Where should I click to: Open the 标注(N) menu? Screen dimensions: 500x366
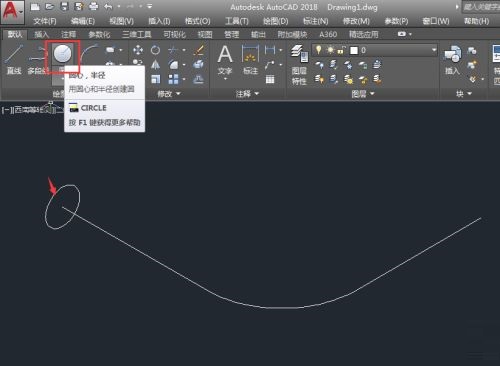tap(315, 21)
